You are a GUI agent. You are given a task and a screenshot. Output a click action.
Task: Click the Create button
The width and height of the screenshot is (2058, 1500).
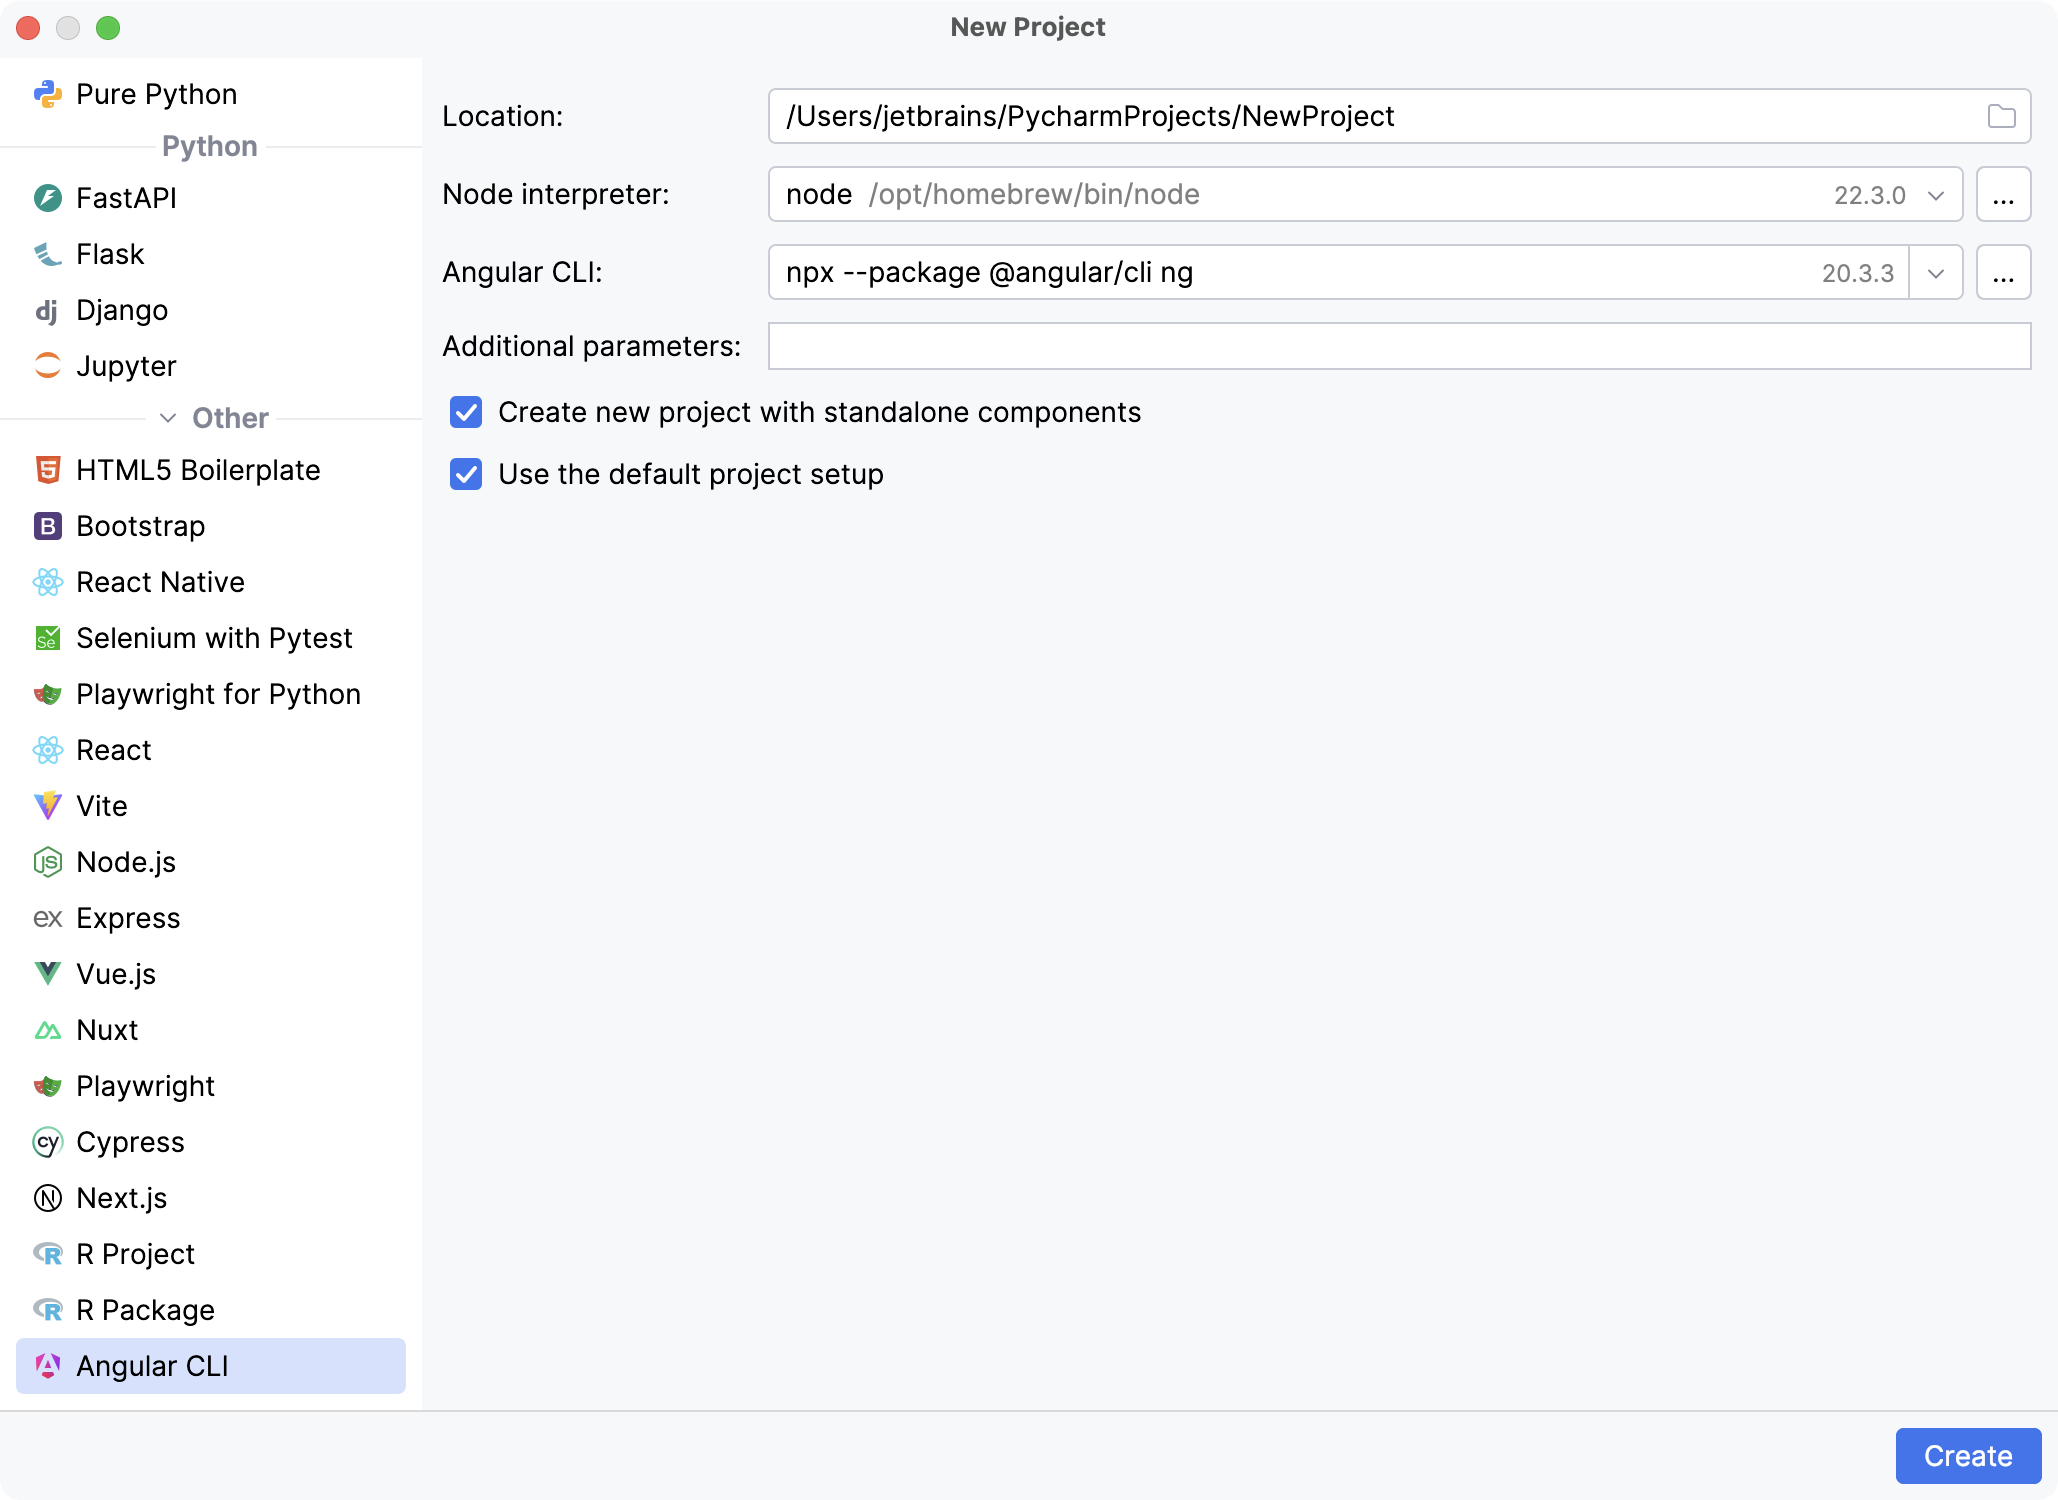point(1967,1456)
